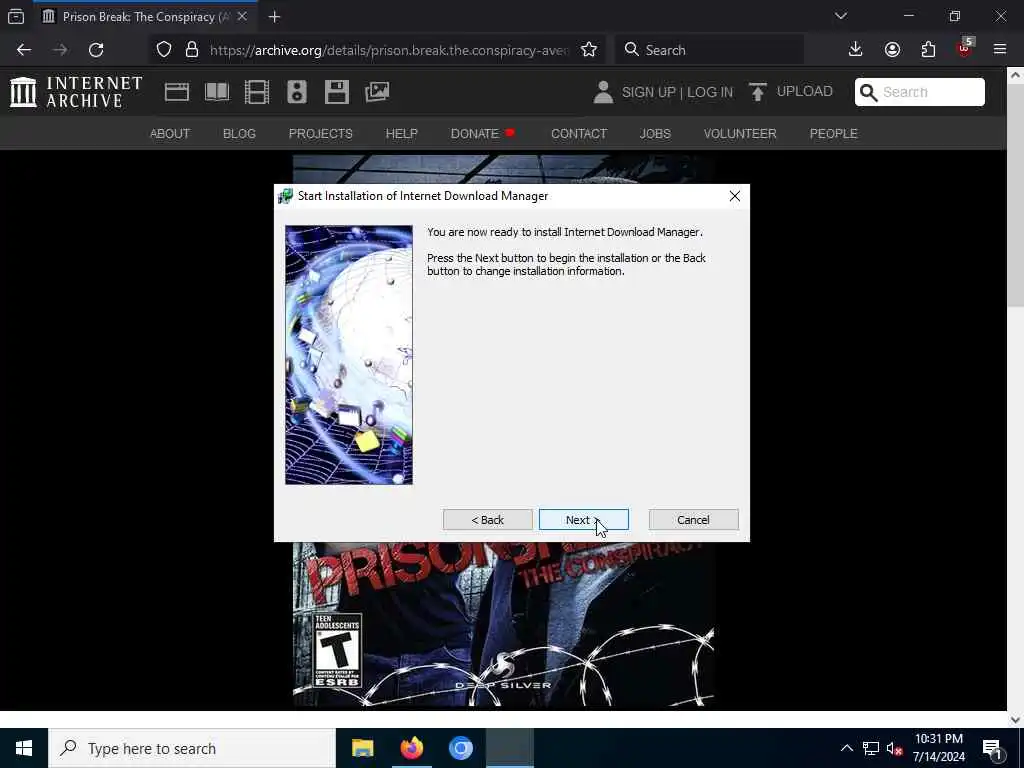Open the Software floppy disk icon
Image resolution: width=1024 pixels, height=768 pixels.
(x=336, y=92)
